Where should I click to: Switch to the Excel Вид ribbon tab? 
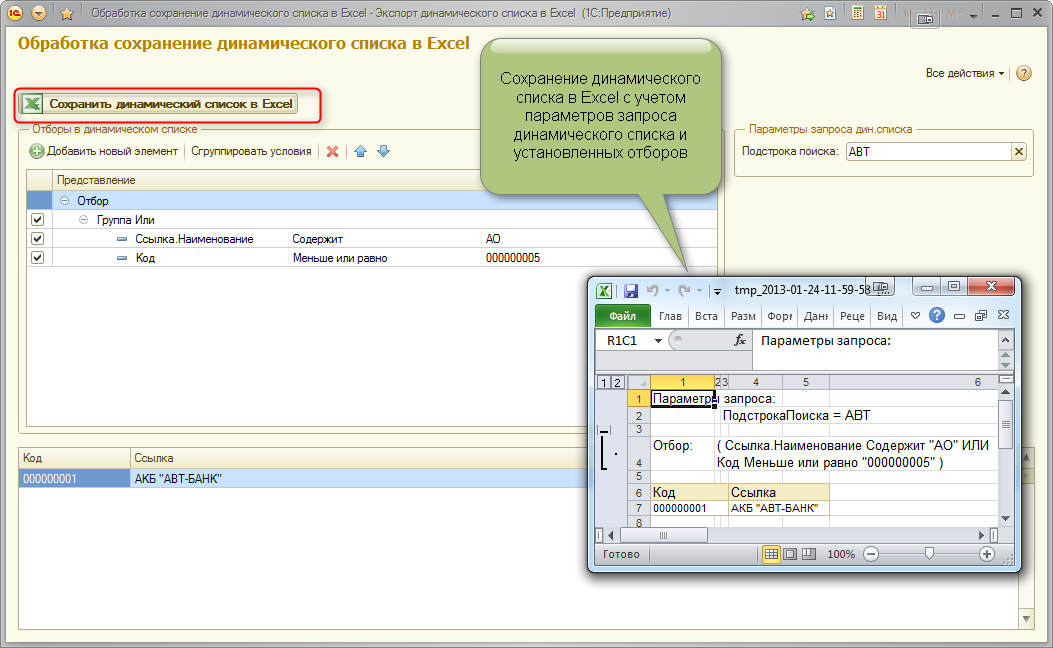887,316
